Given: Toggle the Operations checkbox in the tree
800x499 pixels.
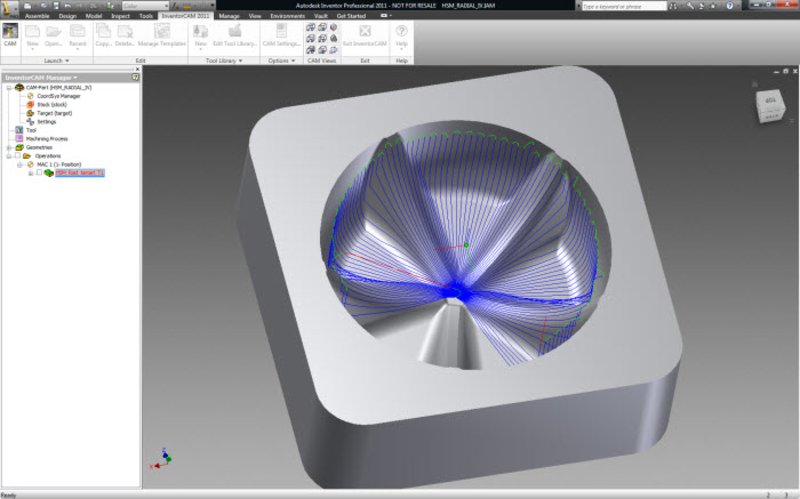Looking at the screenshot, I should pos(17,155).
